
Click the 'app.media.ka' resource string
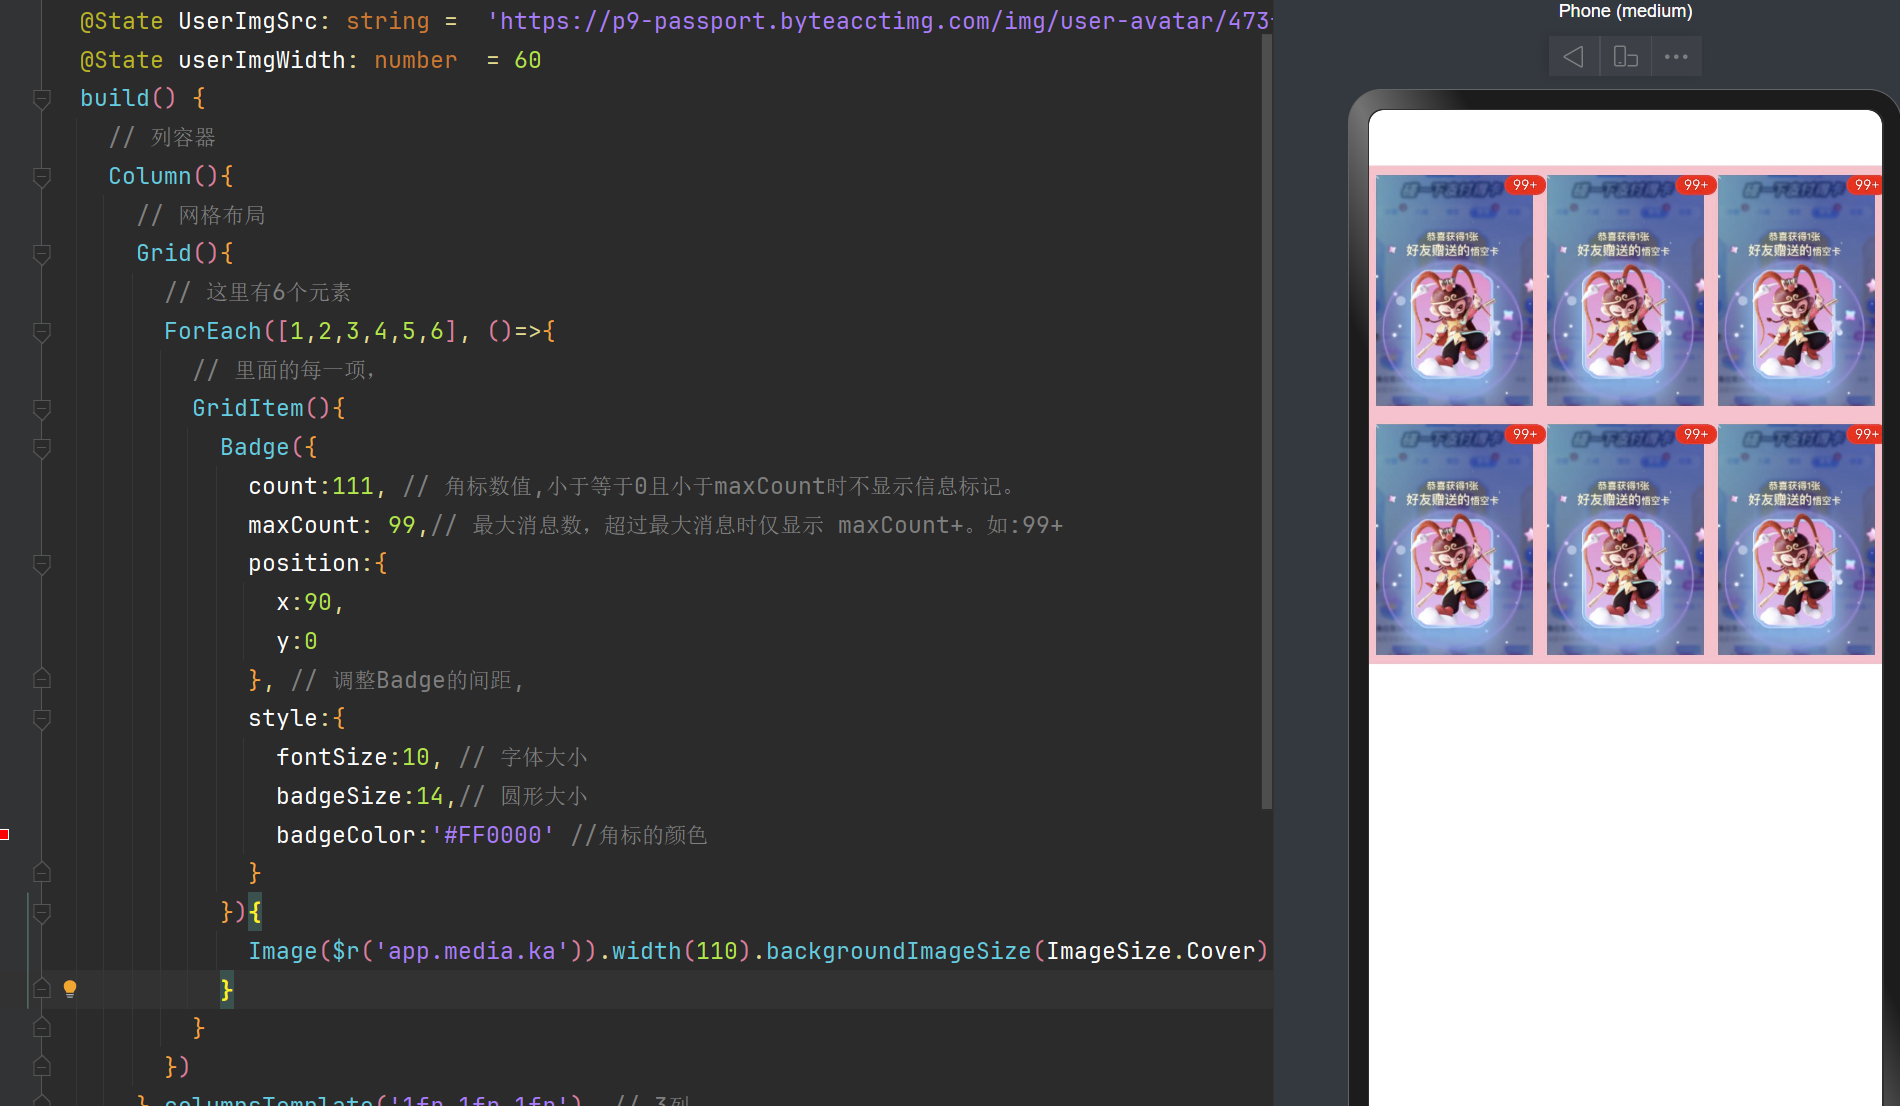coord(472,951)
